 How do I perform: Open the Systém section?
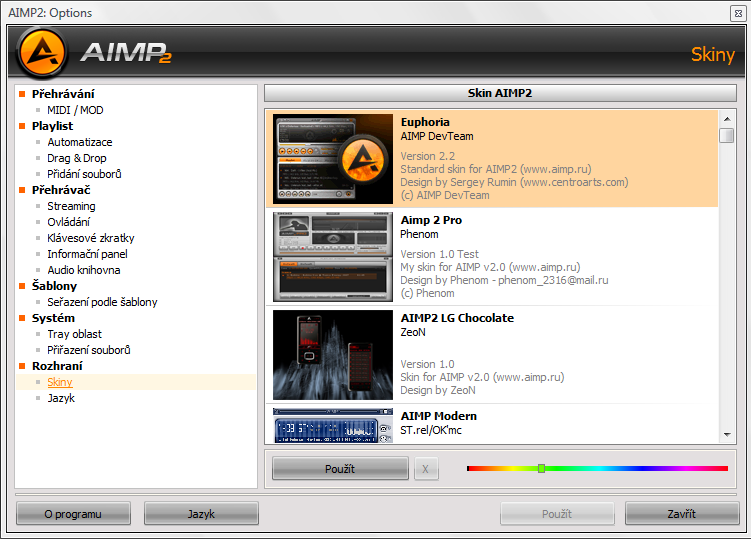[x=53, y=318]
